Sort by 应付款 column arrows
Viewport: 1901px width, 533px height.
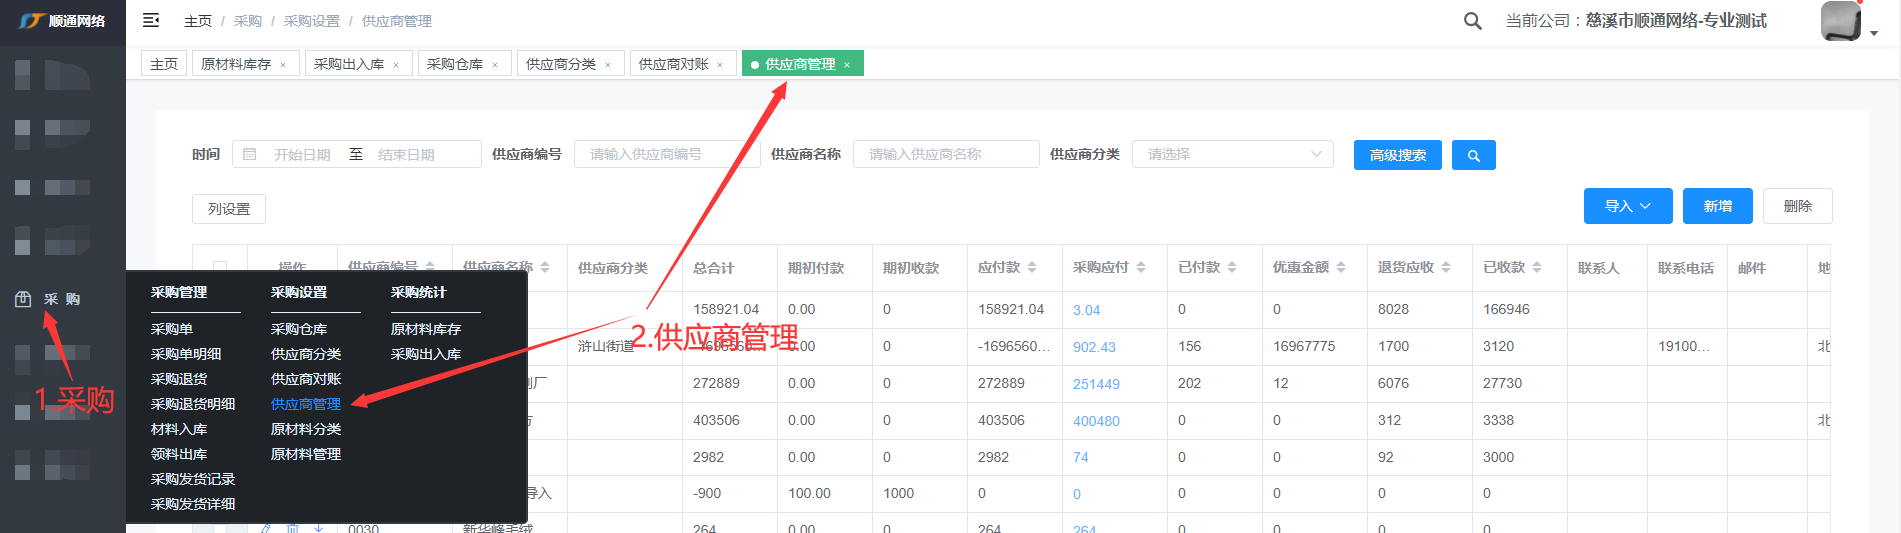pyautogui.click(x=1032, y=267)
